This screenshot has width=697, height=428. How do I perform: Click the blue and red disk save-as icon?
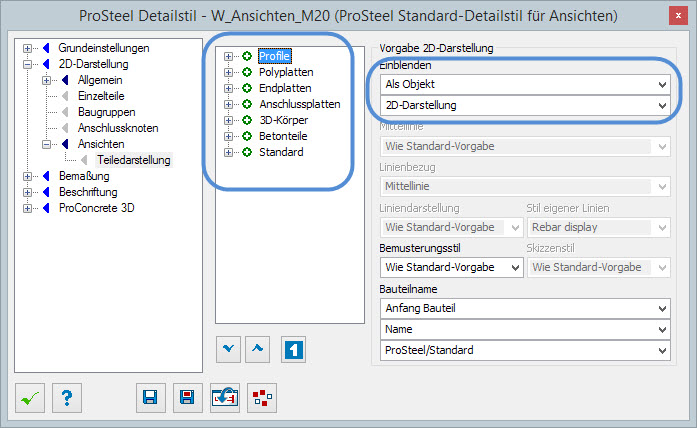[x=188, y=398]
